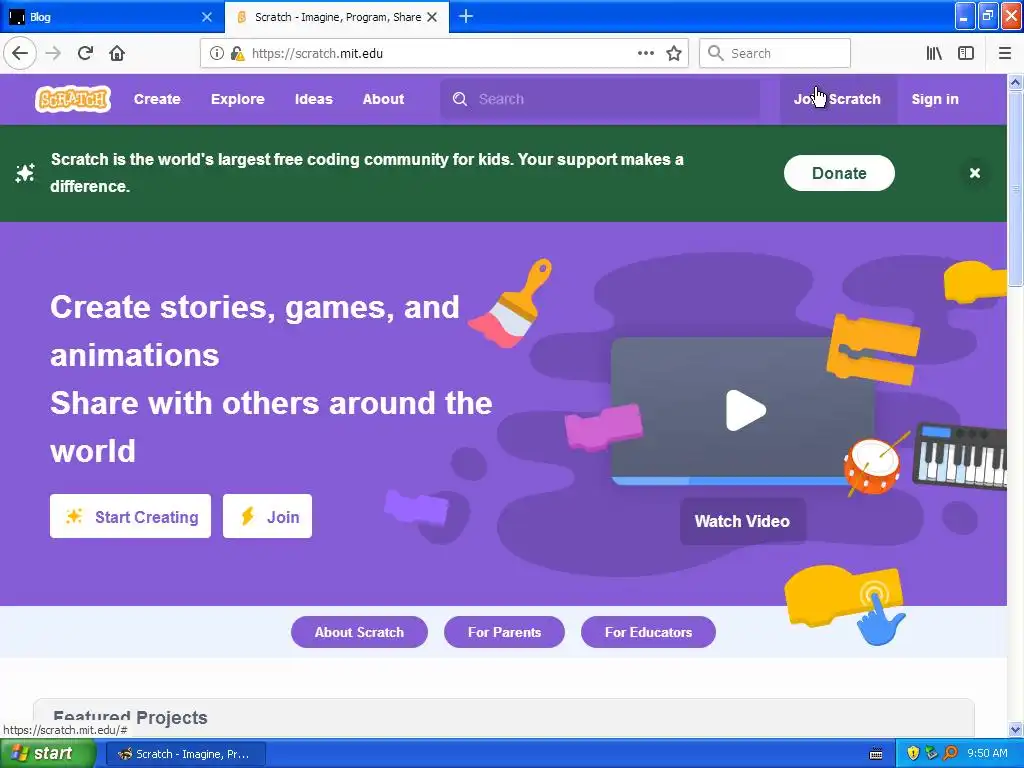This screenshot has width=1024, height=768.
Task: Close the Blog tab
Action: (207, 17)
